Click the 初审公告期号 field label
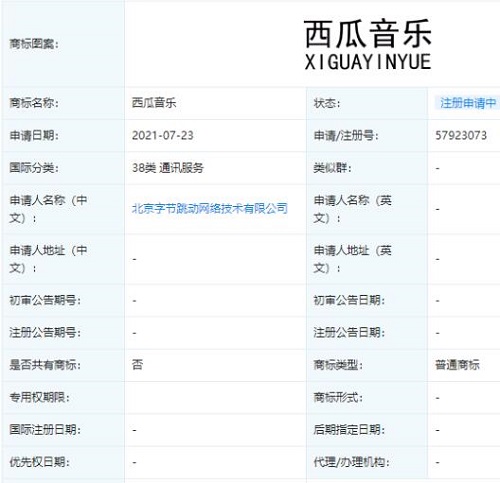This screenshot has height=483, width=500. pos(45,300)
